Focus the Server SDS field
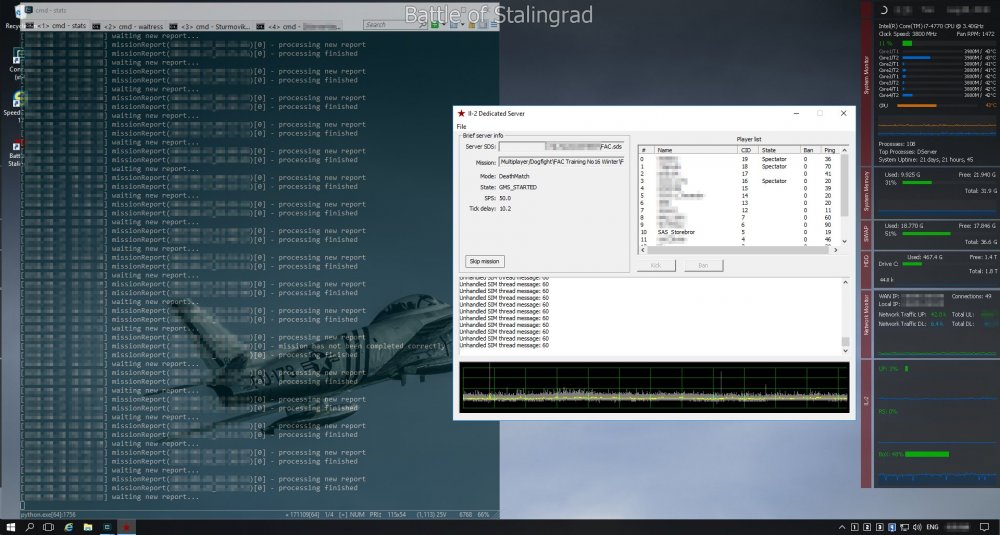This screenshot has width=1000, height=535. (561, 147)
